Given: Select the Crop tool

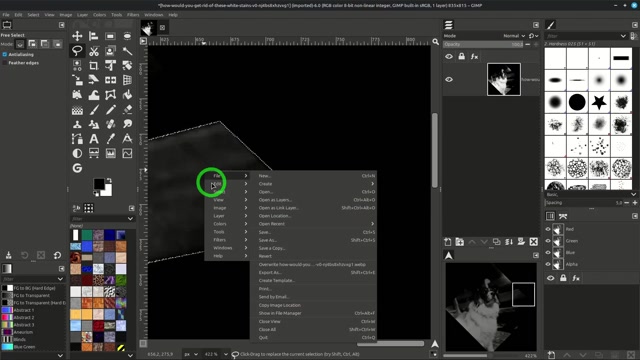Looking at the screenshot, I should [x=93, y=65].
